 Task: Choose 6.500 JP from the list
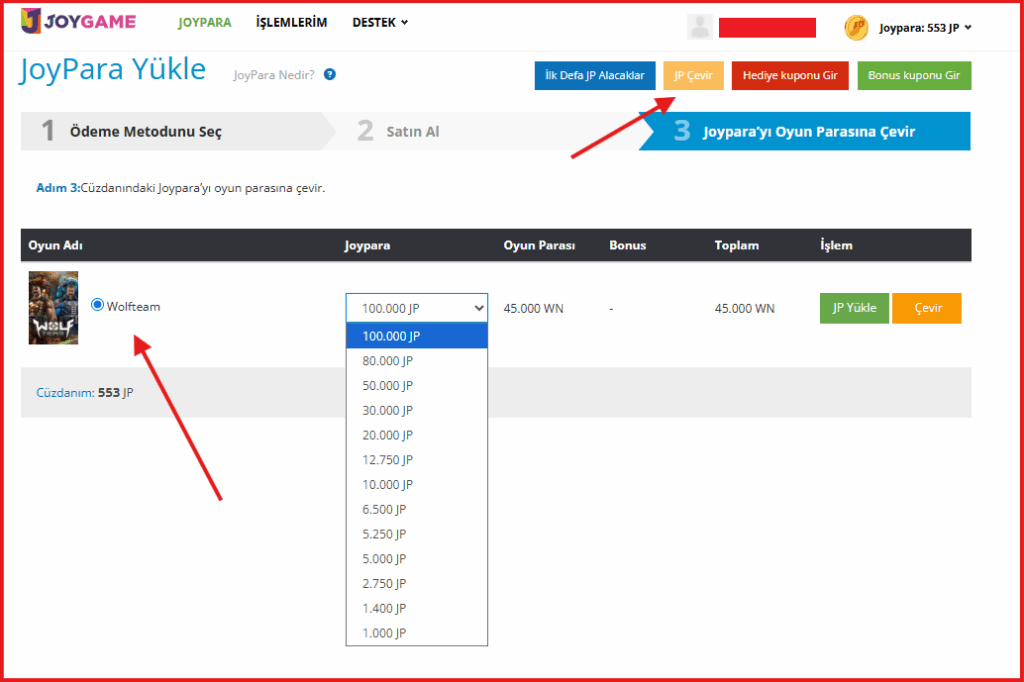(417, 510)
